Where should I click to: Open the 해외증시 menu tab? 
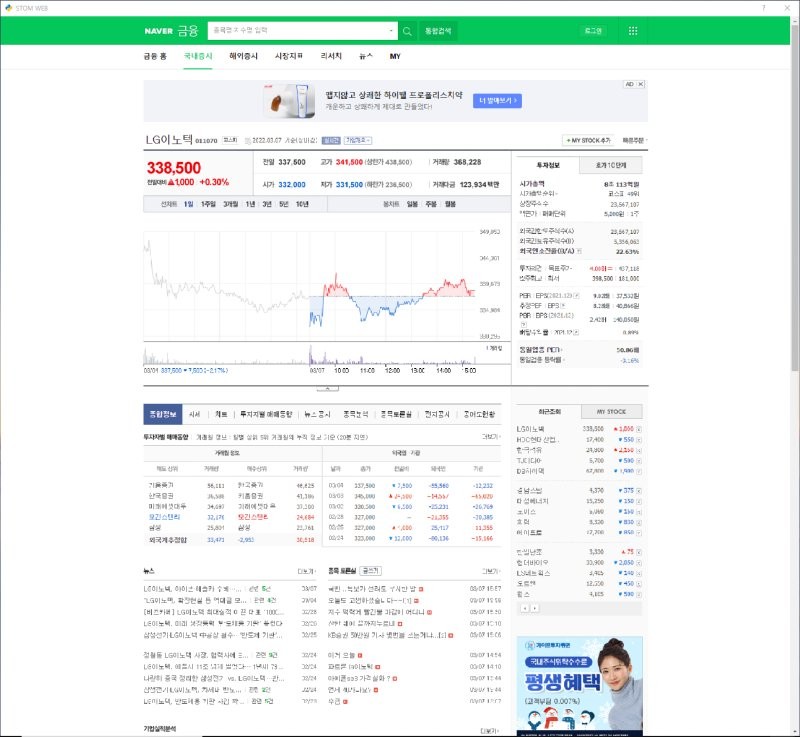click(x=243, y=57)
